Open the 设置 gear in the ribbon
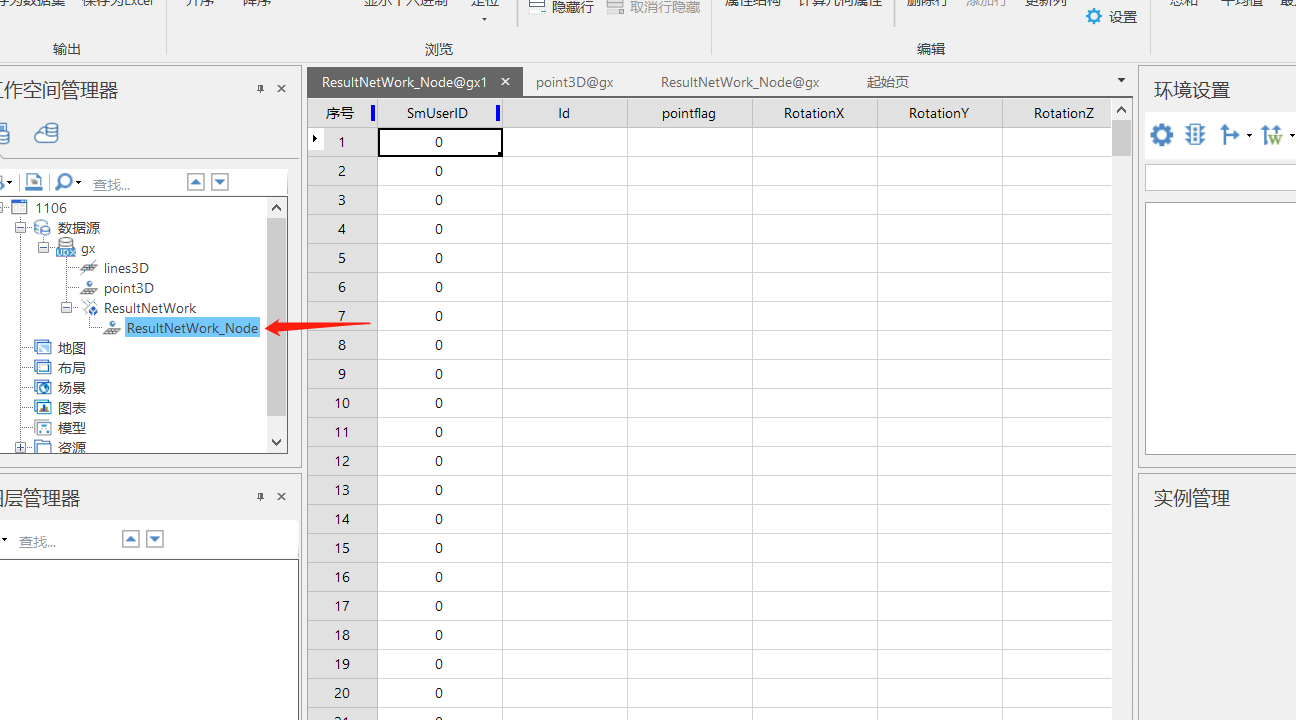Screen dimensions: 1296x720 click(x=1111, y=17)
